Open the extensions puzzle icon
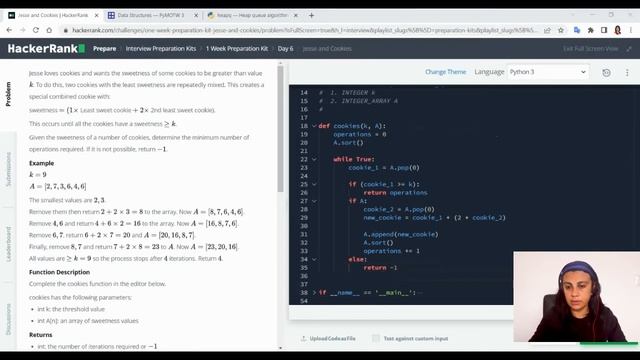The image size is (640, 360). pyautogui.click(x=590, y=30)
